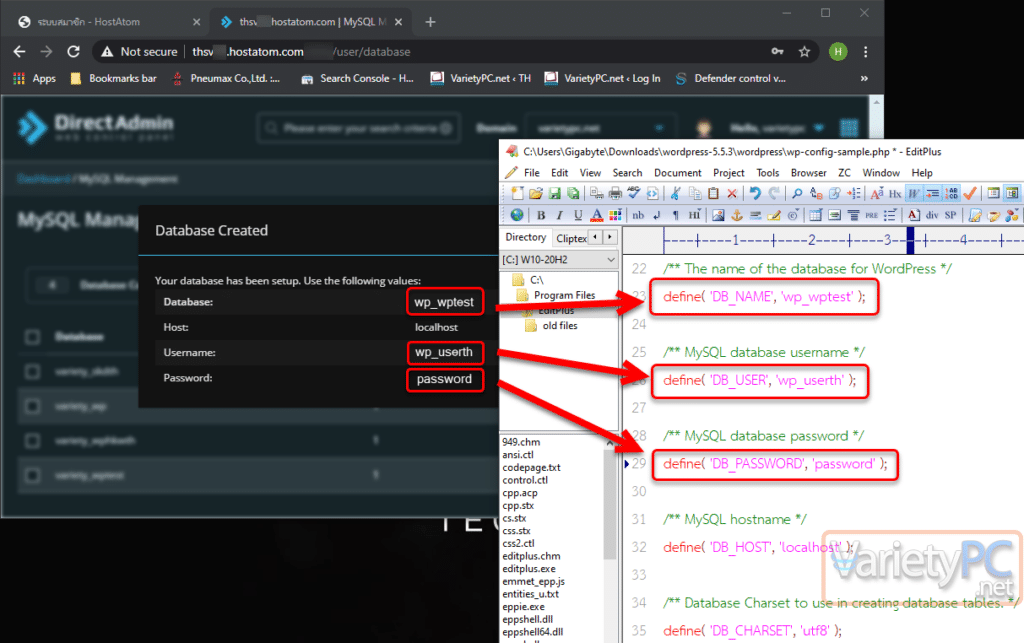Click the Save All toolbar icon

[573, 193]
